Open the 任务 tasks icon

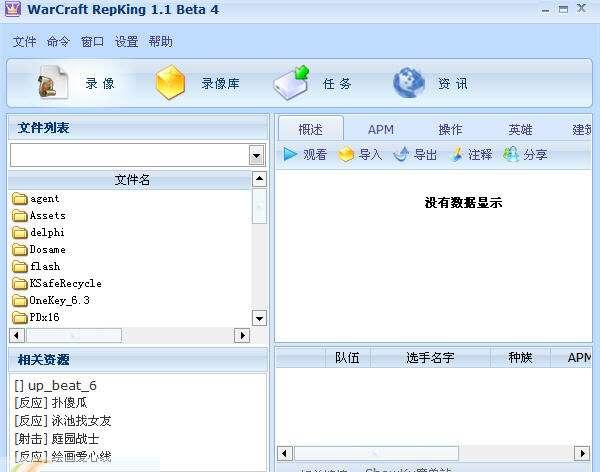point(292,83)
